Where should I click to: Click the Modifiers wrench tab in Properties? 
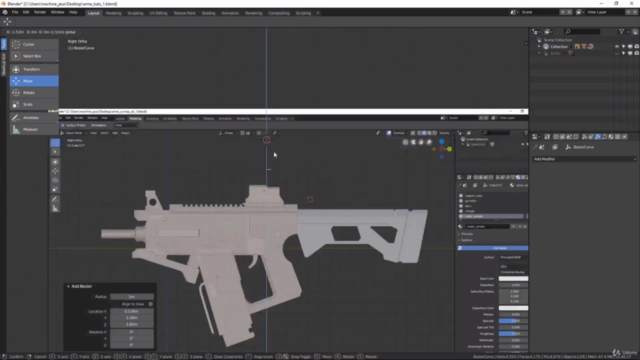point(598,137)
